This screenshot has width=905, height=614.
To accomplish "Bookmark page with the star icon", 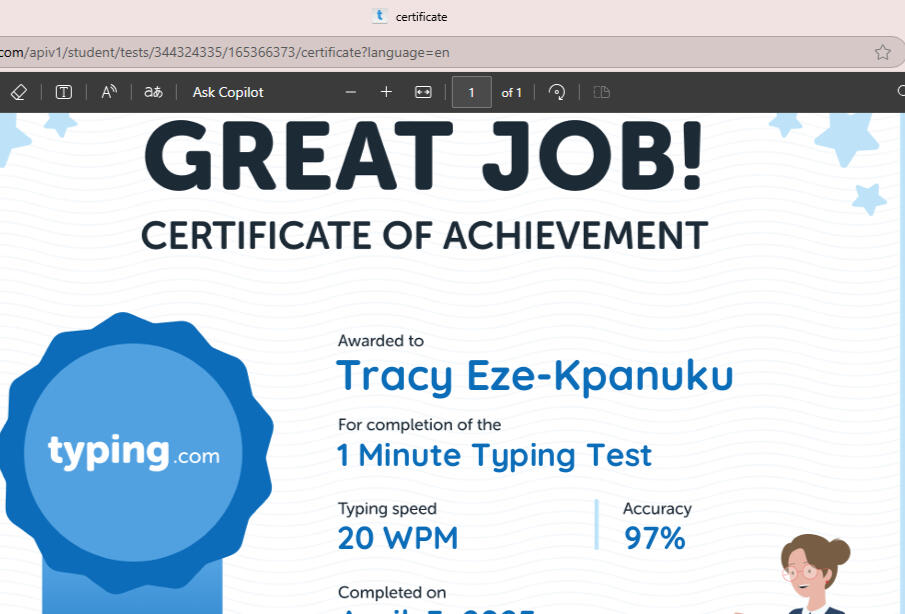I will click(882, 52).
